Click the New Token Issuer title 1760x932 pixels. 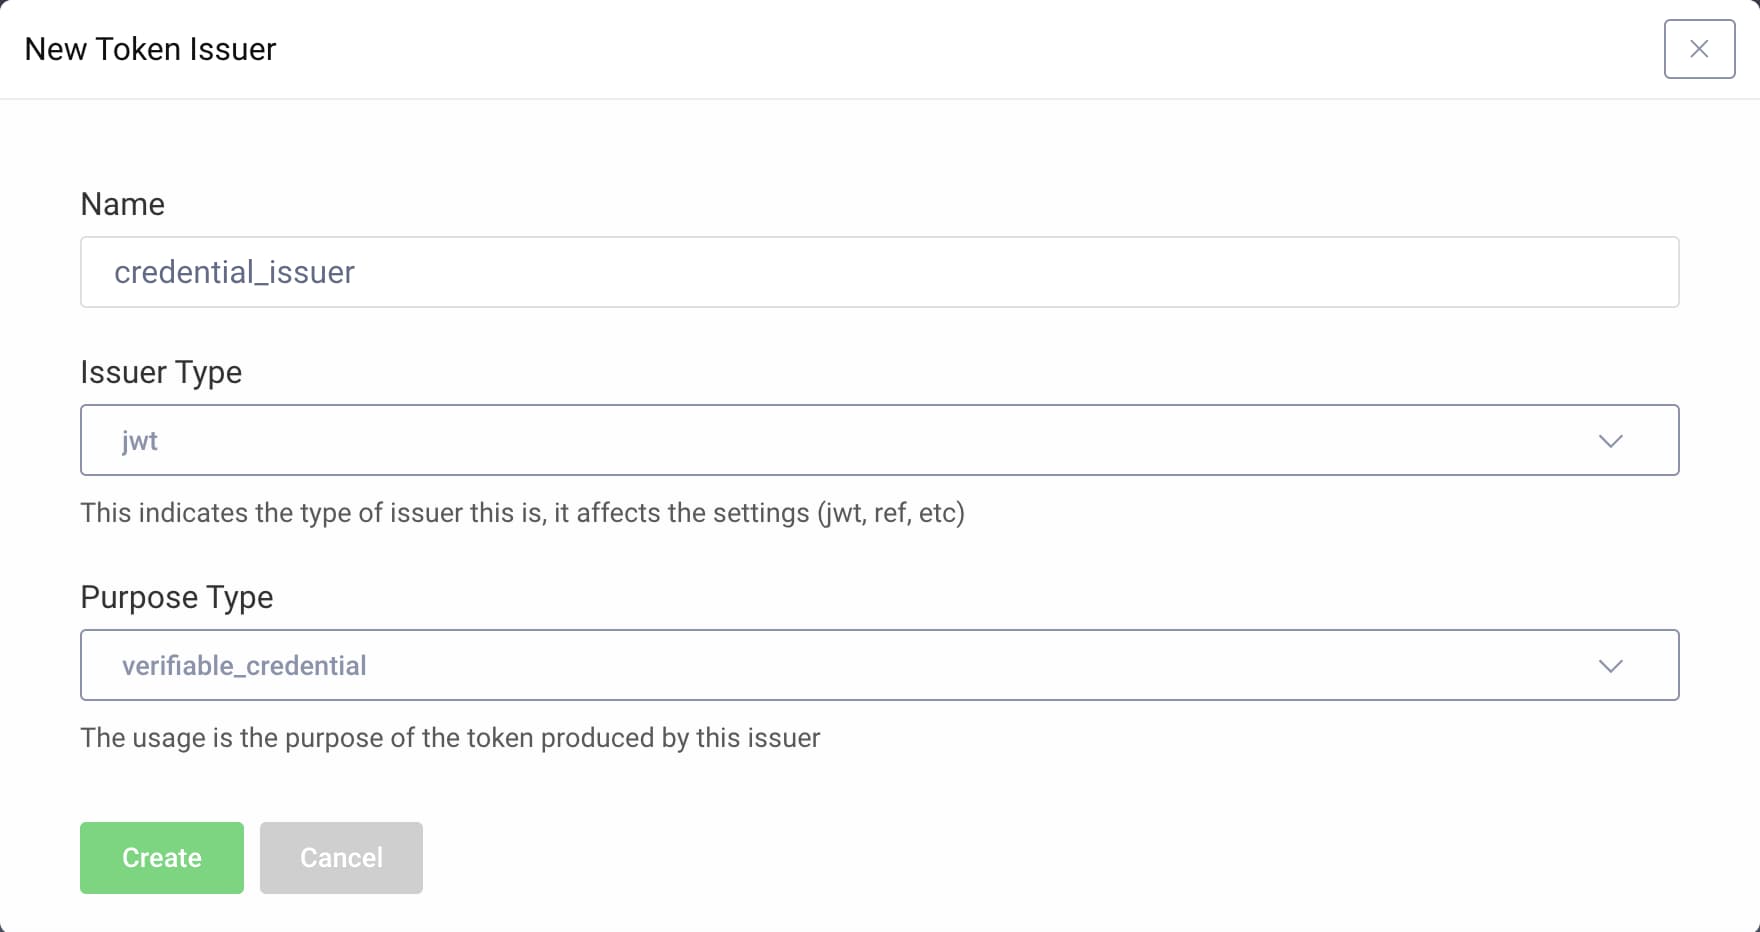(x=151, y=48)
